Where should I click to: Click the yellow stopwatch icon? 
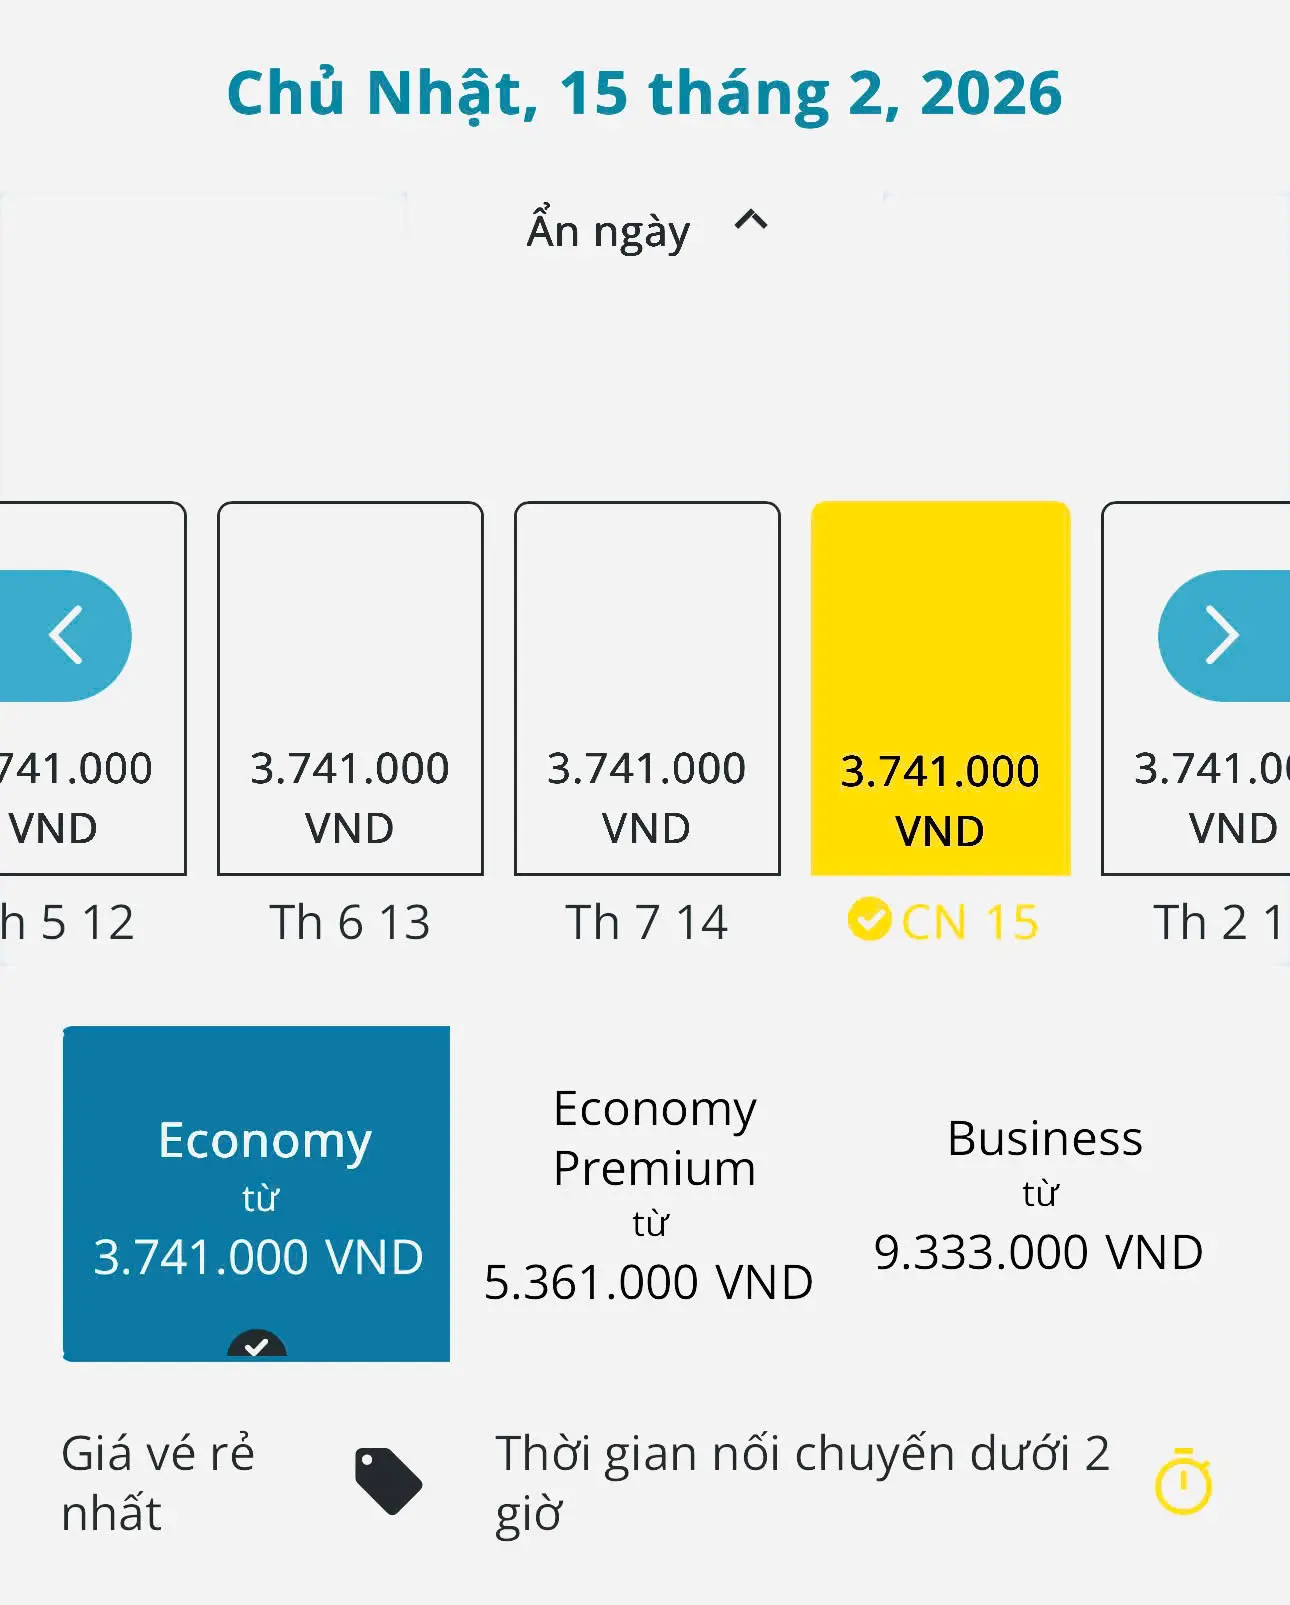click(1183, 1481)
